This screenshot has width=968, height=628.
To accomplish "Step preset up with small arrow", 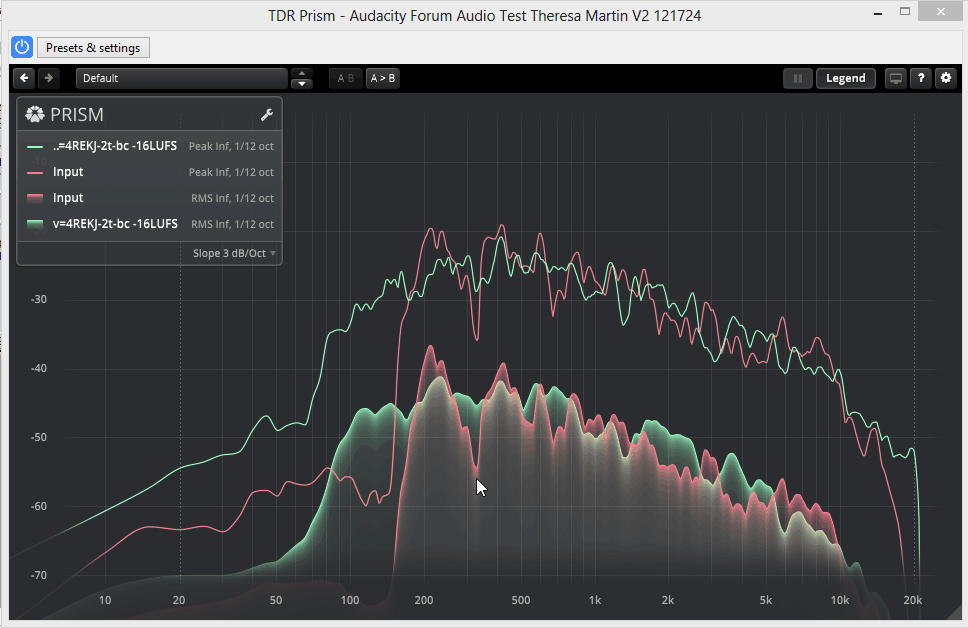I will 301,73.
